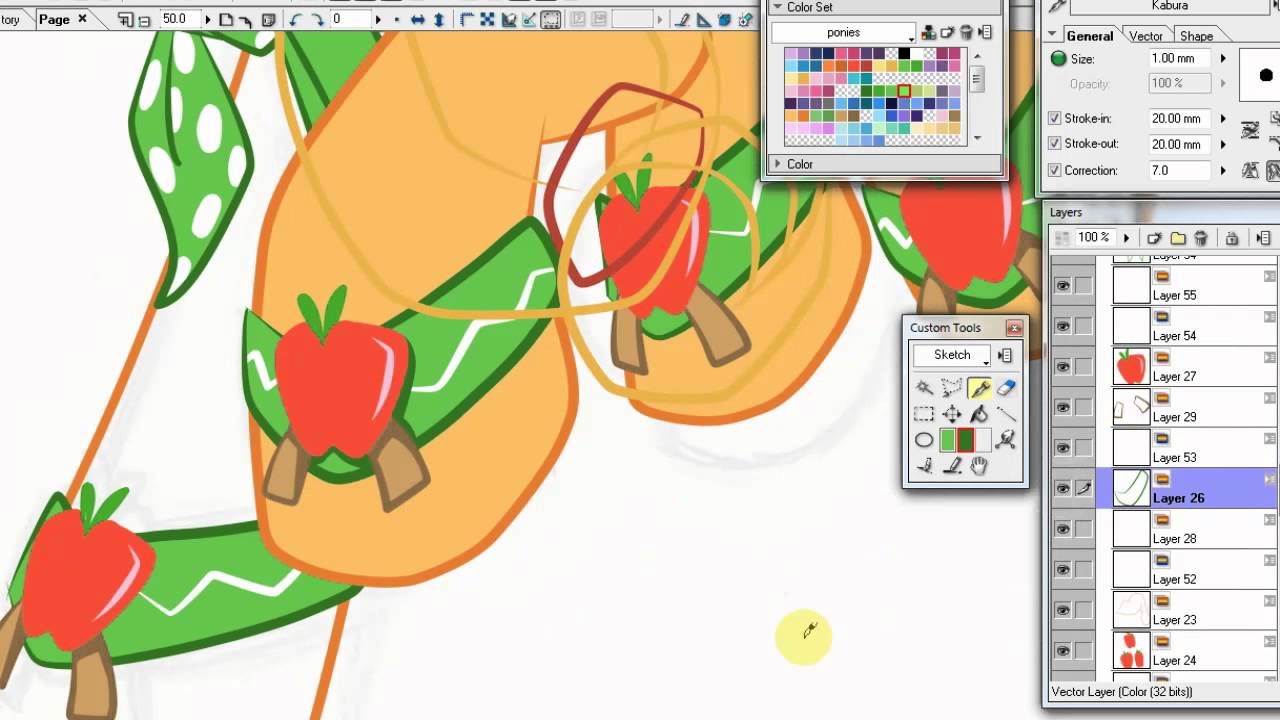Image resolution: width=1280 pixels, height=720 pixels.
Task: Switch to the Vector tab
Action: (1146, 36)
